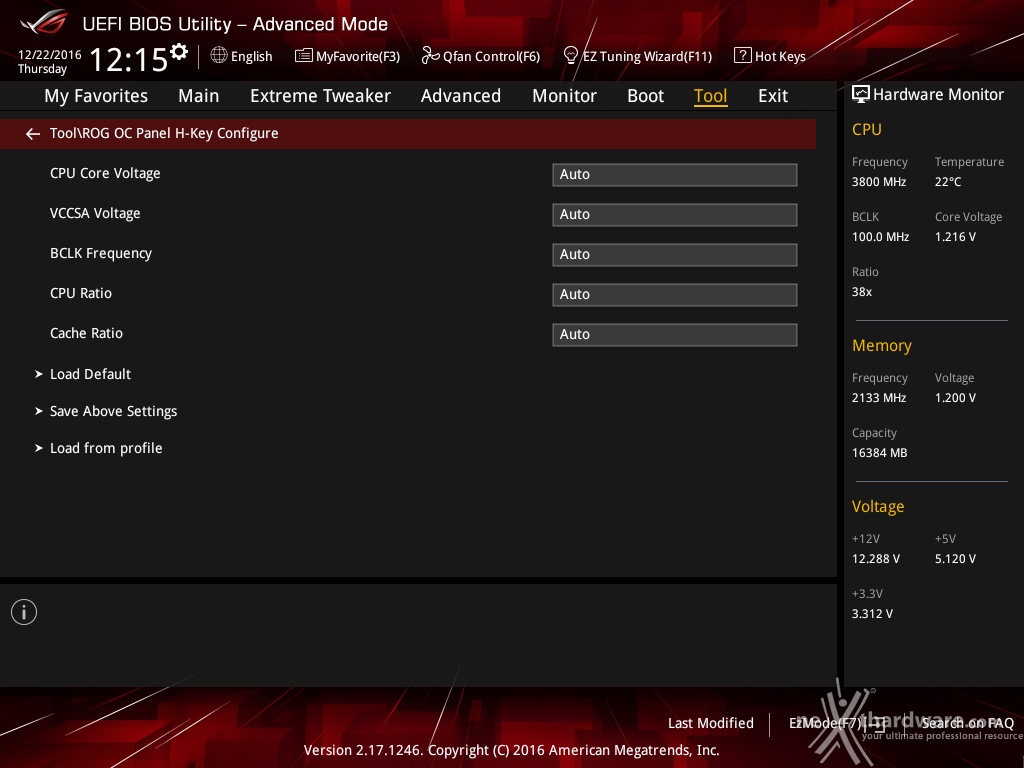The image size is (1024, 768).
Task: Click the +3.3V reading 3.312 V
Action: tap(872, 614)
